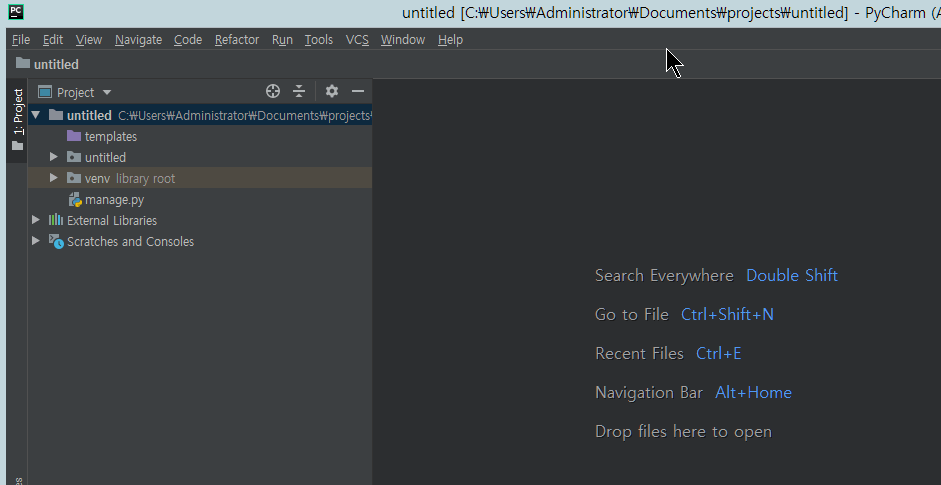Expand the venv folder arrow
This screenshot has height=485, width=941.
pos(53,178)
